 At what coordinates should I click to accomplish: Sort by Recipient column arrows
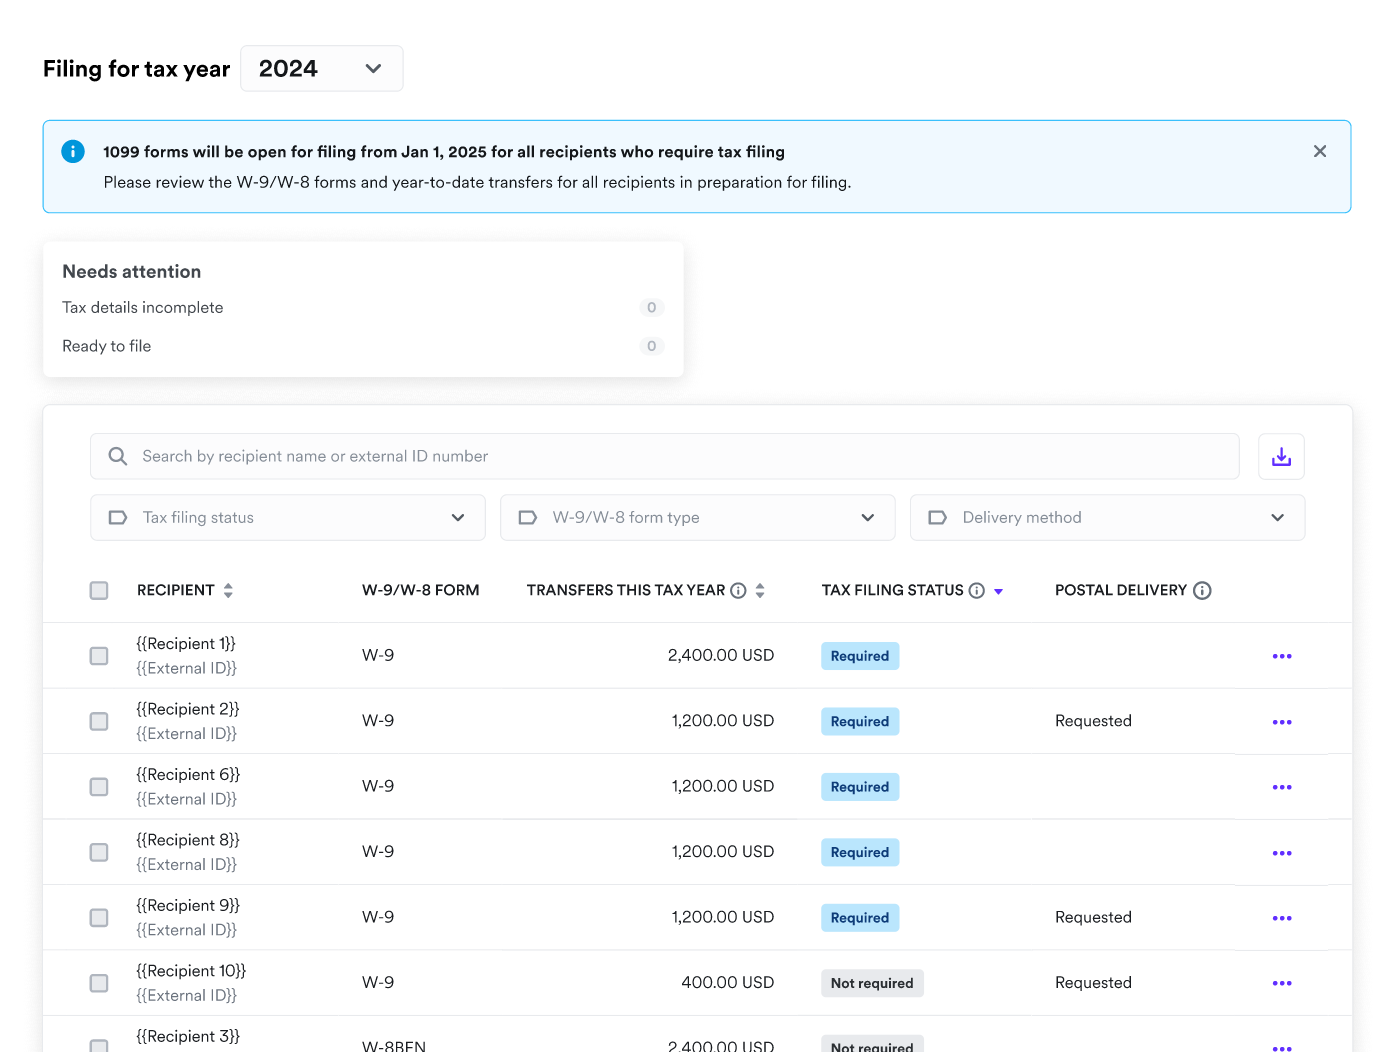[228, 591]
